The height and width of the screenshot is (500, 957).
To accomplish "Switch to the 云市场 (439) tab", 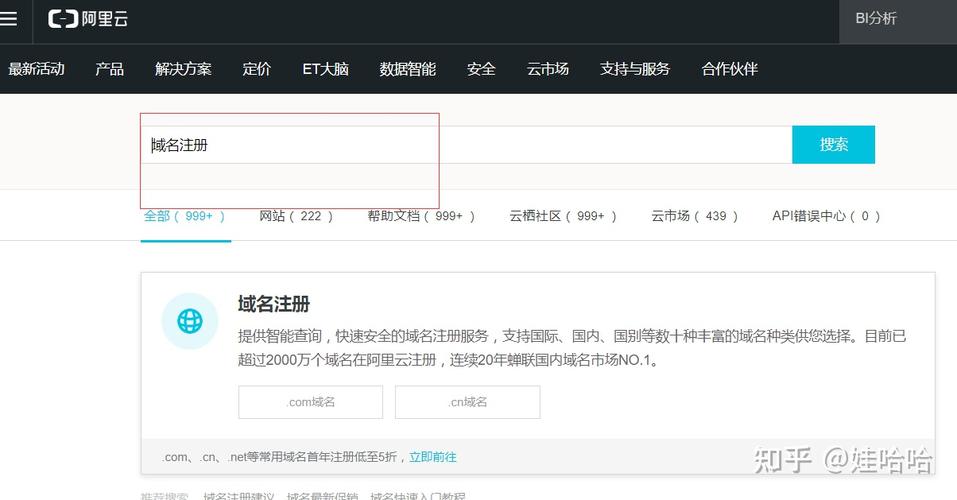I will click(x=695, y=216).
